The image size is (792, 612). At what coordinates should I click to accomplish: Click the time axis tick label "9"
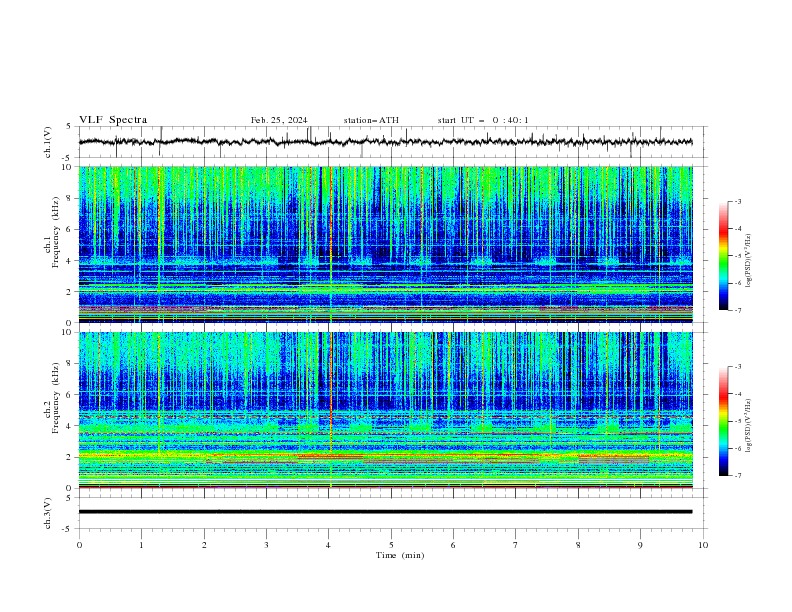tap(640, 545)
